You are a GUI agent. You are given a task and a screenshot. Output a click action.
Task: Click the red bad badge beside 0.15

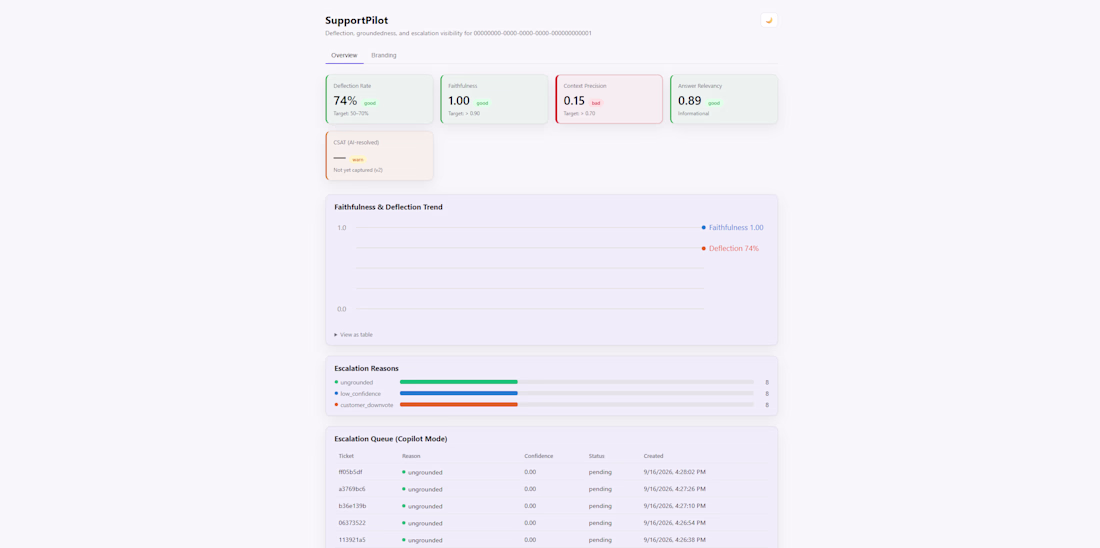[596, 102]
